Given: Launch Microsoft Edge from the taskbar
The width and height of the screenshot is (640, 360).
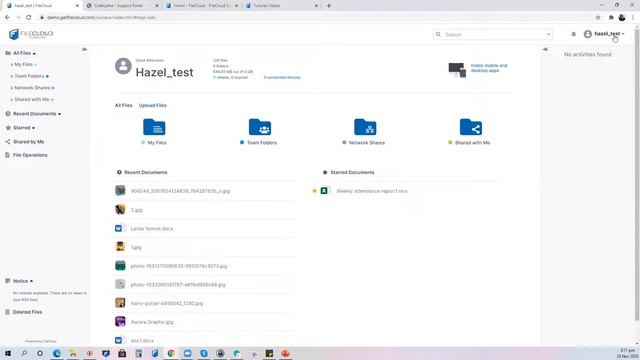Looking at the screenshot, I should click(x=57, y=353).
